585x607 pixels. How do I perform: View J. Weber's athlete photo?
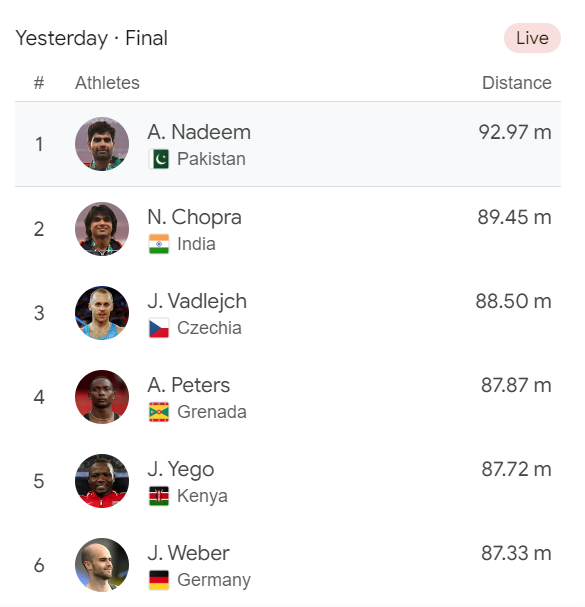[102, 565]
